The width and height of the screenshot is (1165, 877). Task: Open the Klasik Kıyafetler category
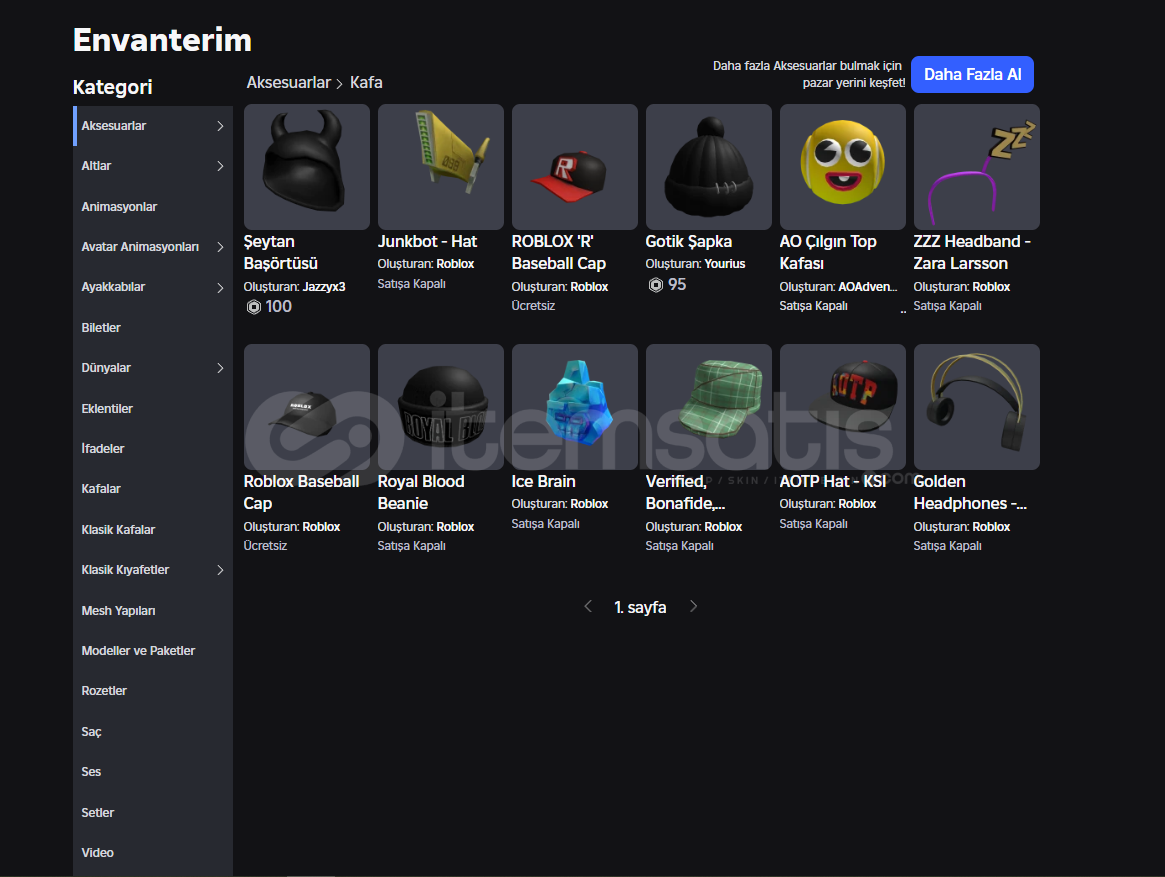tap(153, 570)
